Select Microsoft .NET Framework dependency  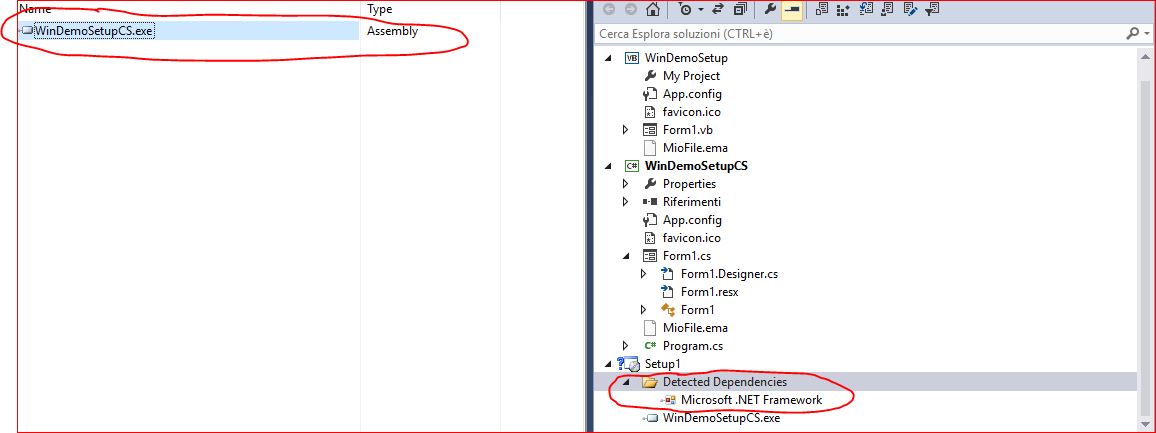point(751,400)
